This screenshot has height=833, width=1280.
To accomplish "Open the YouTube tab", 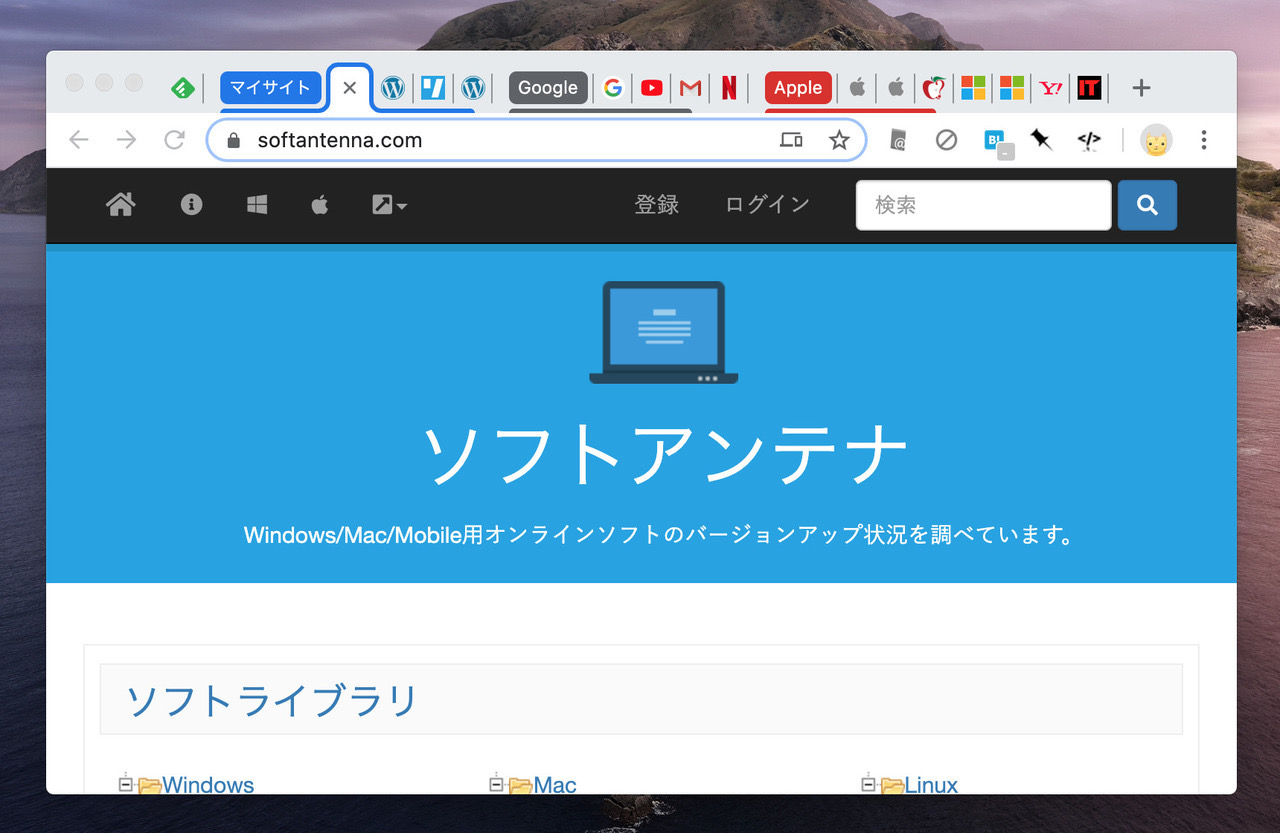I will pos(651,88).
